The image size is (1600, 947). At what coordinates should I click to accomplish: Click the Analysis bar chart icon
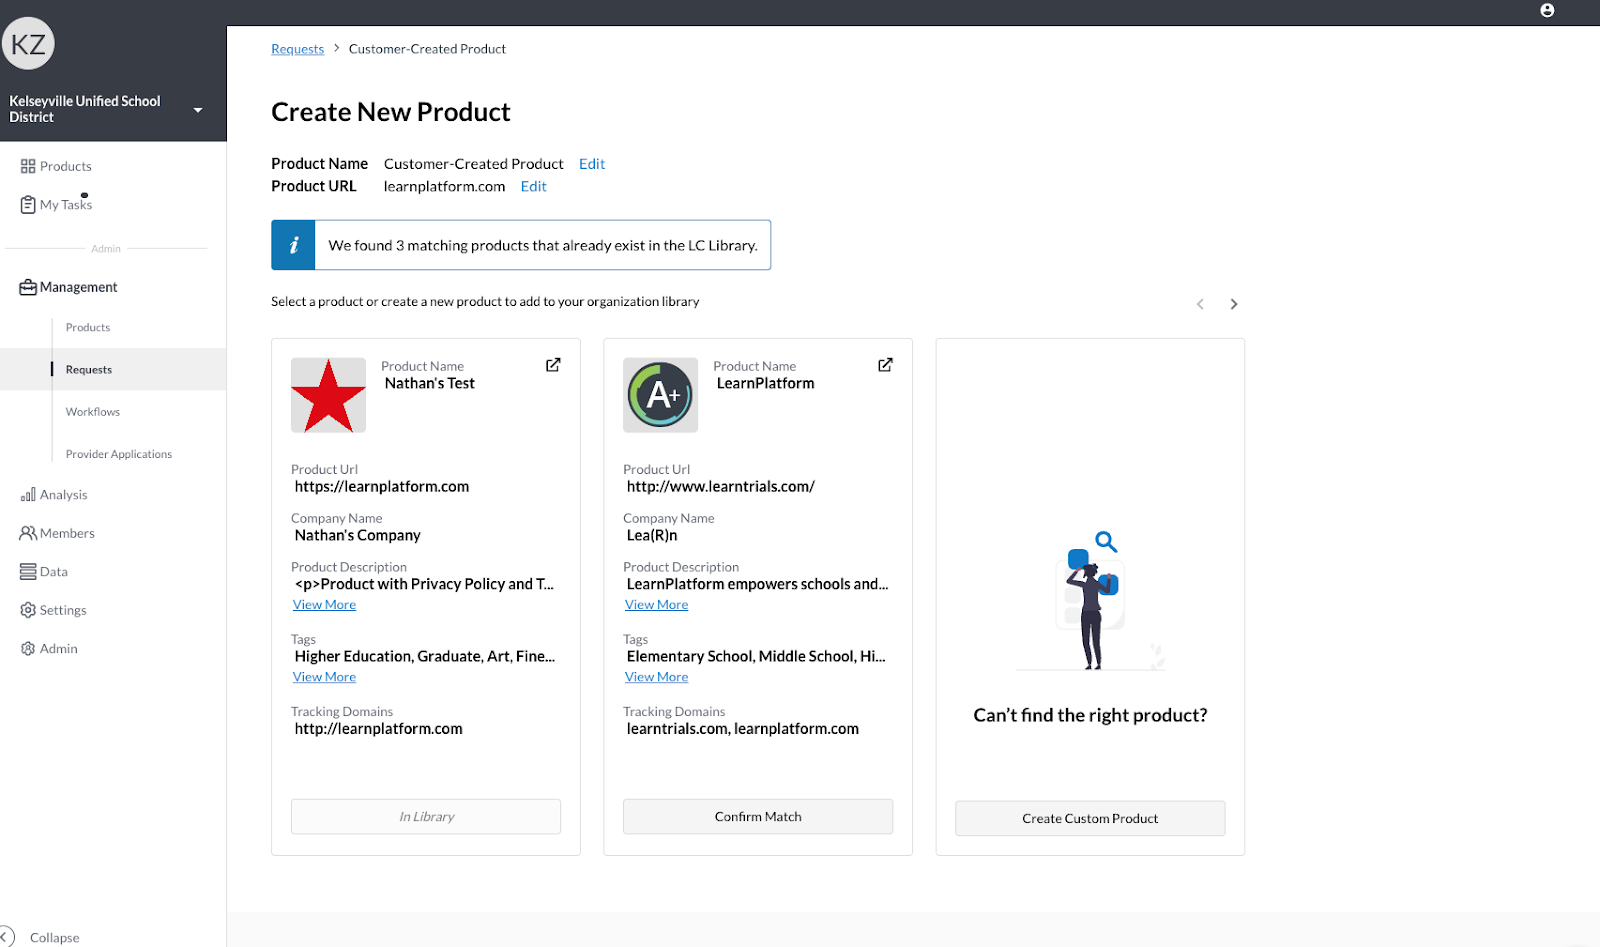(28, 495)
